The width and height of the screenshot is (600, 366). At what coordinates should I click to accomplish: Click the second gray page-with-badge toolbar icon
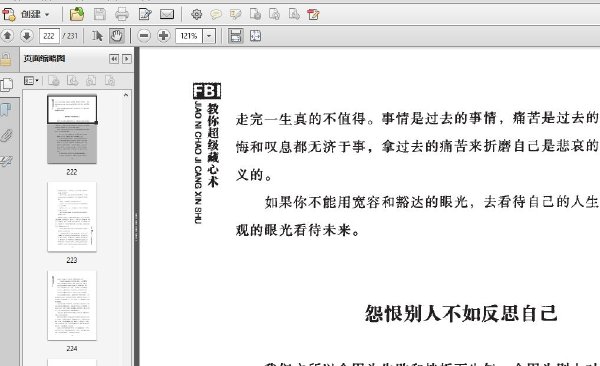pyautogui.click(x=274, y=15)
